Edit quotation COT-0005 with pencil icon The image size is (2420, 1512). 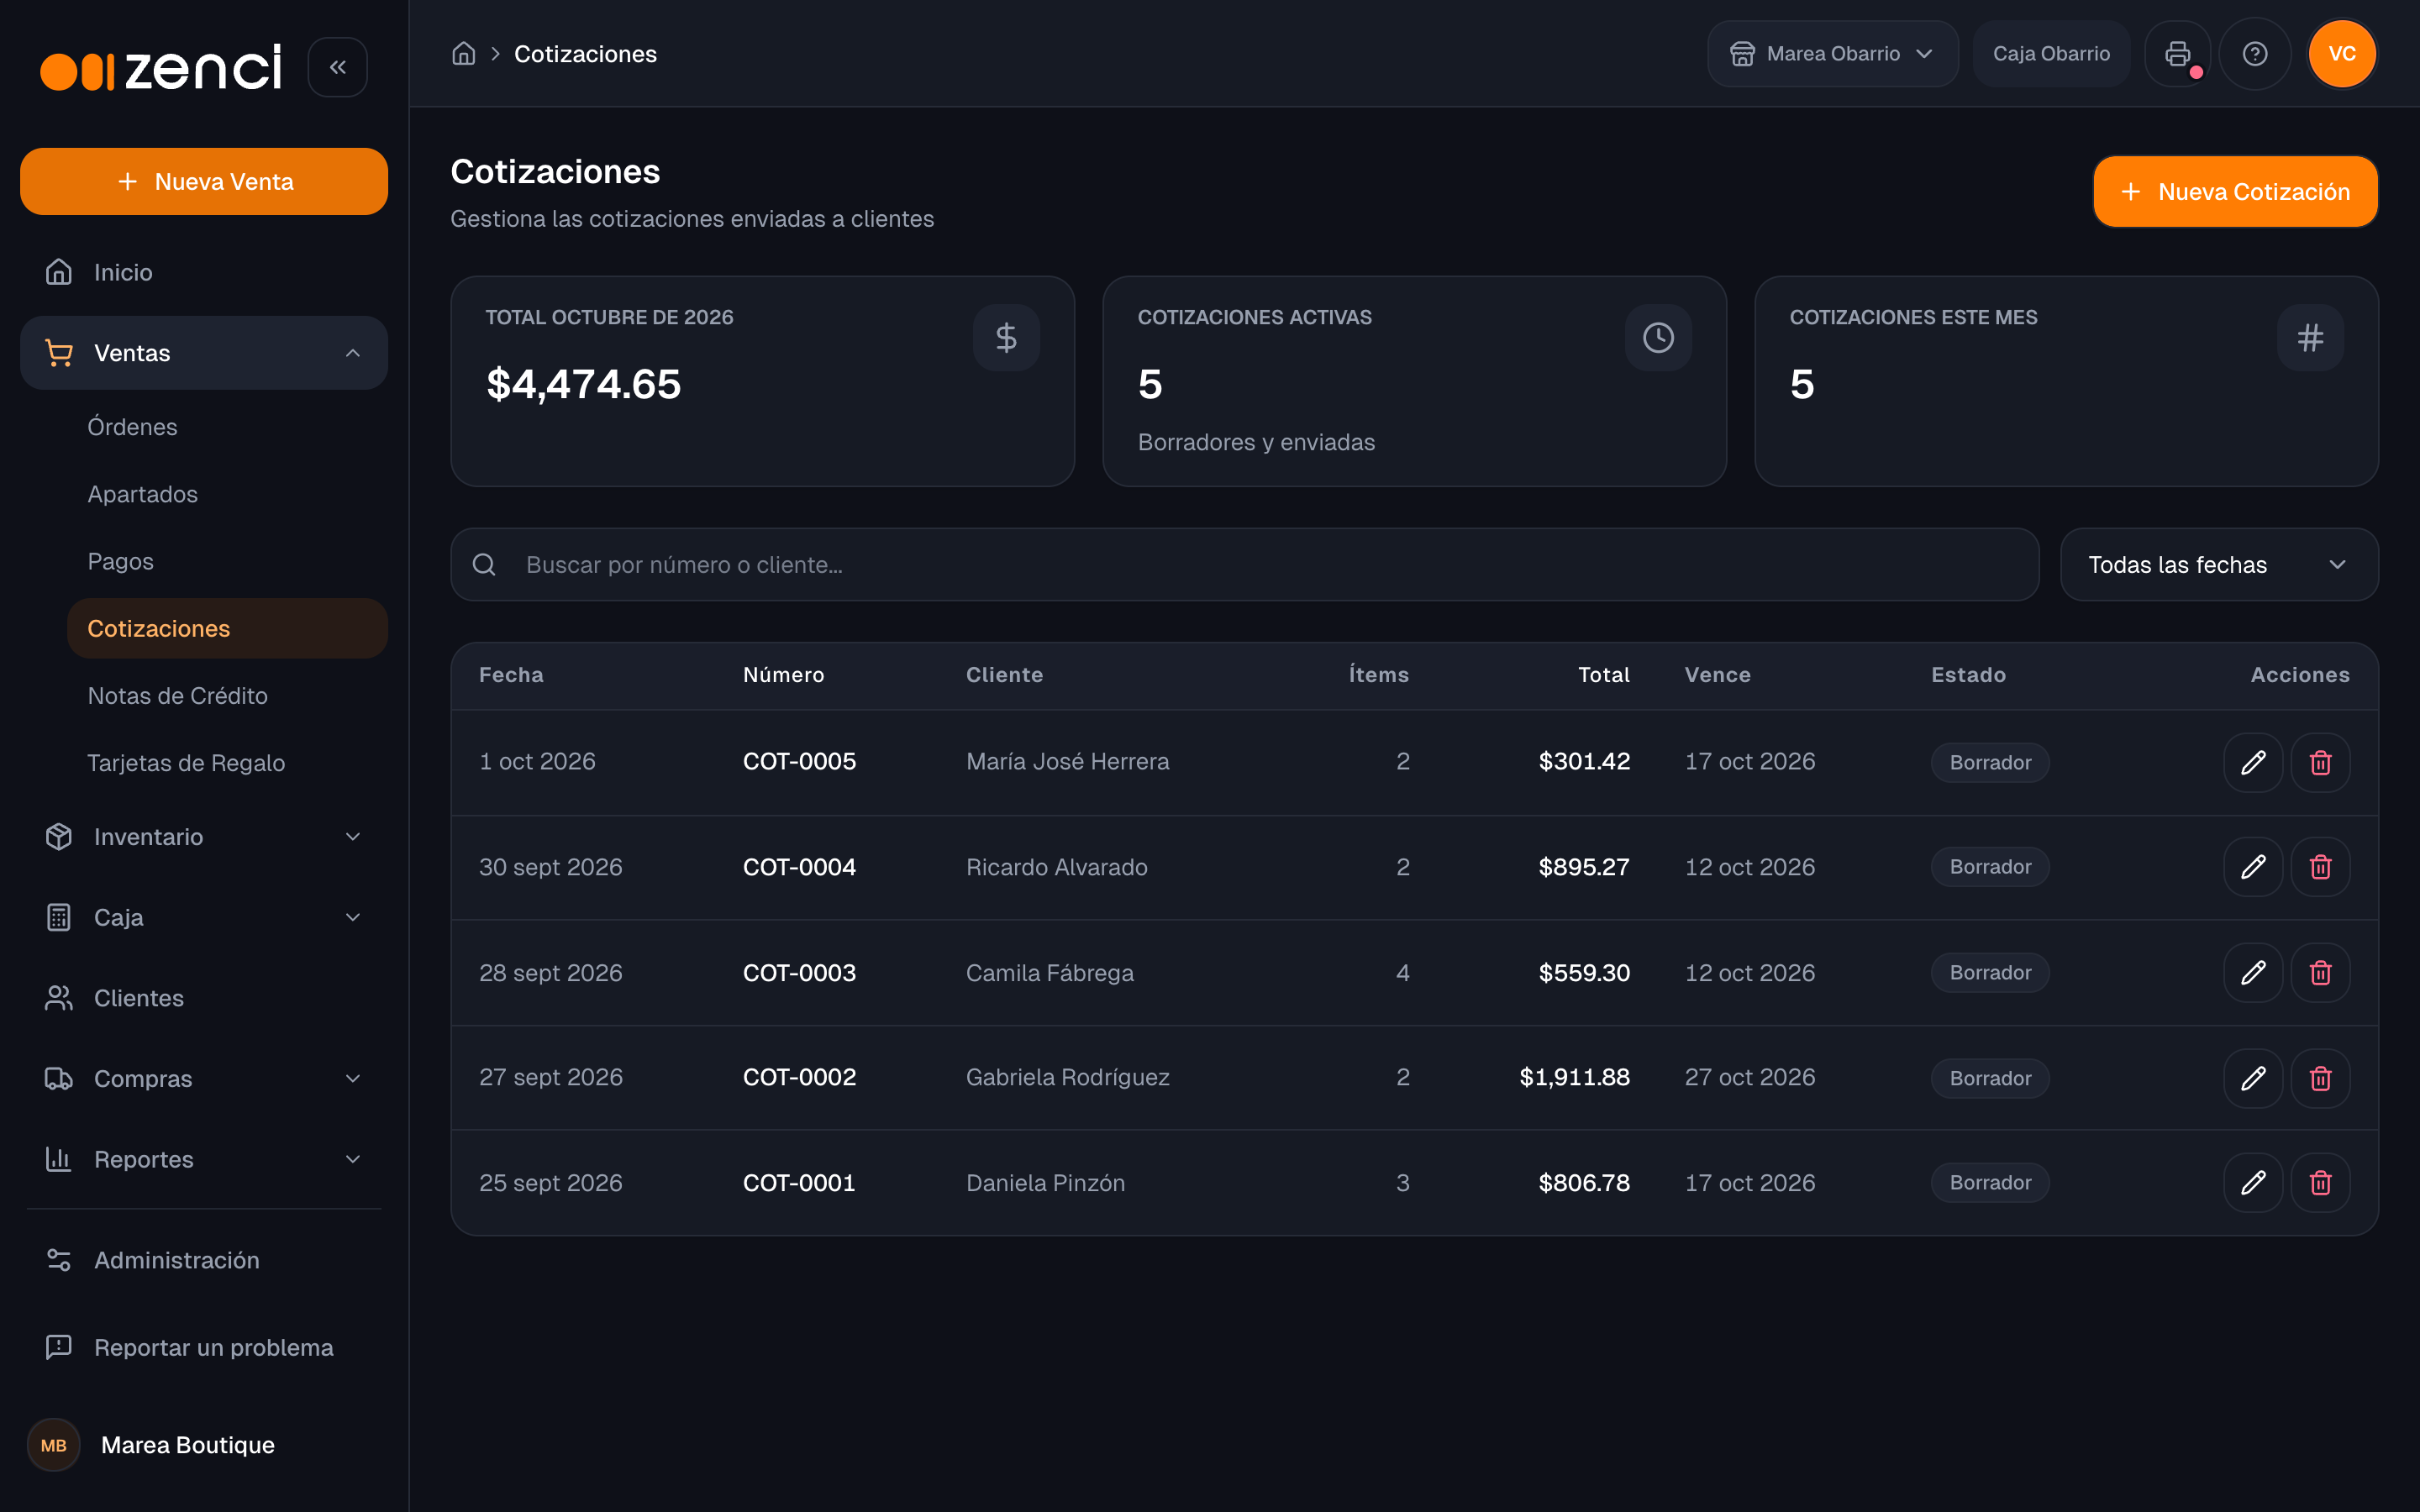tap(2253, 762)
